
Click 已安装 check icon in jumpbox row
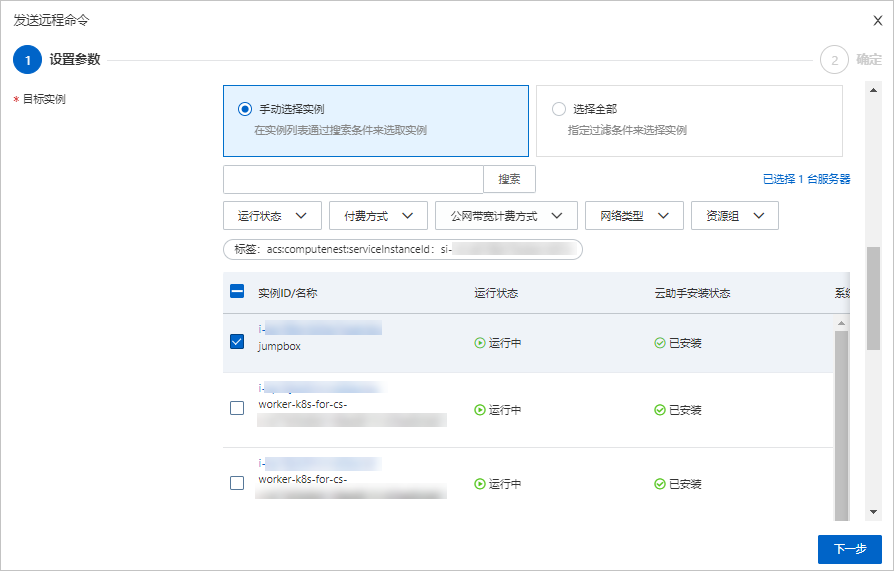[x=660, y=343]
